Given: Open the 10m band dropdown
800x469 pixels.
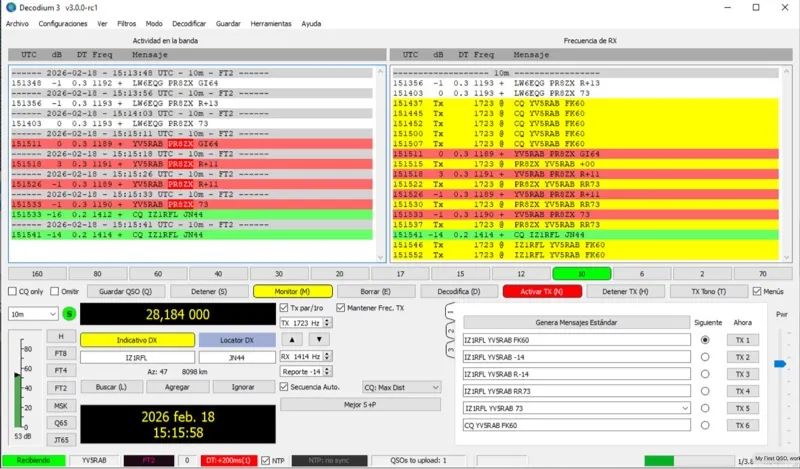Looking at the screenshot, I should pos(33,313).
